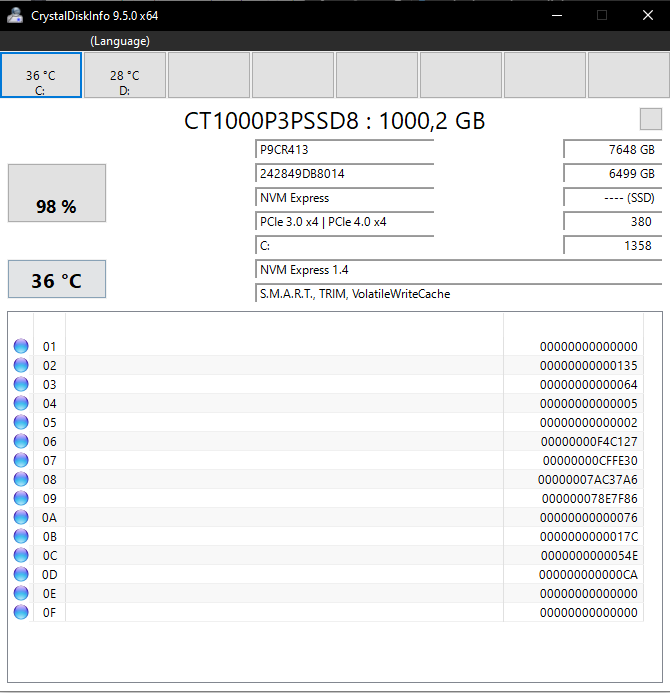This screenshot has height=693, width=670.
Task: Click raw value 000000000054E
Action: pos(589,556)
